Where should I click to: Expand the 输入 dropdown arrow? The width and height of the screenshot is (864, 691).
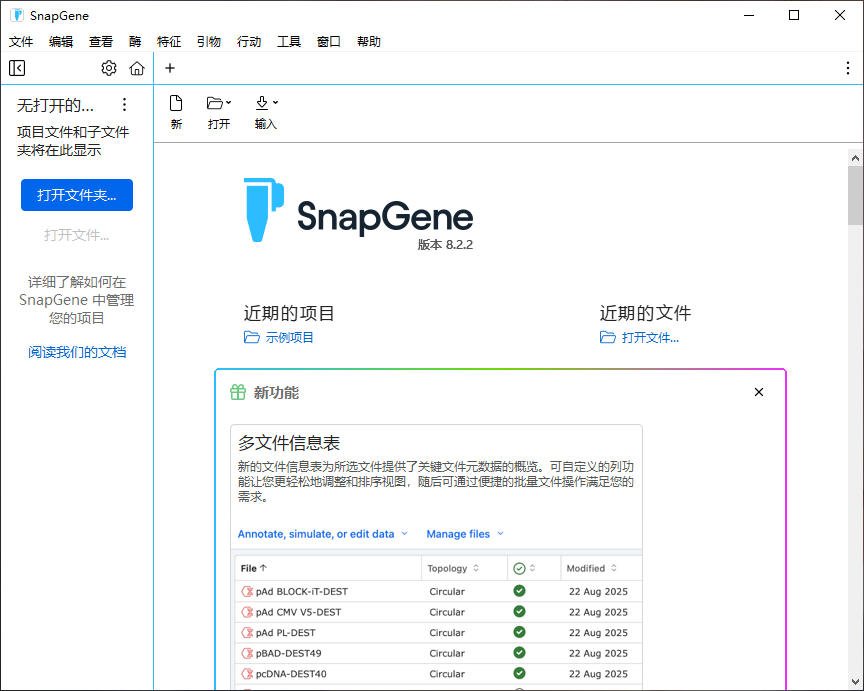[x=275, y=102]
